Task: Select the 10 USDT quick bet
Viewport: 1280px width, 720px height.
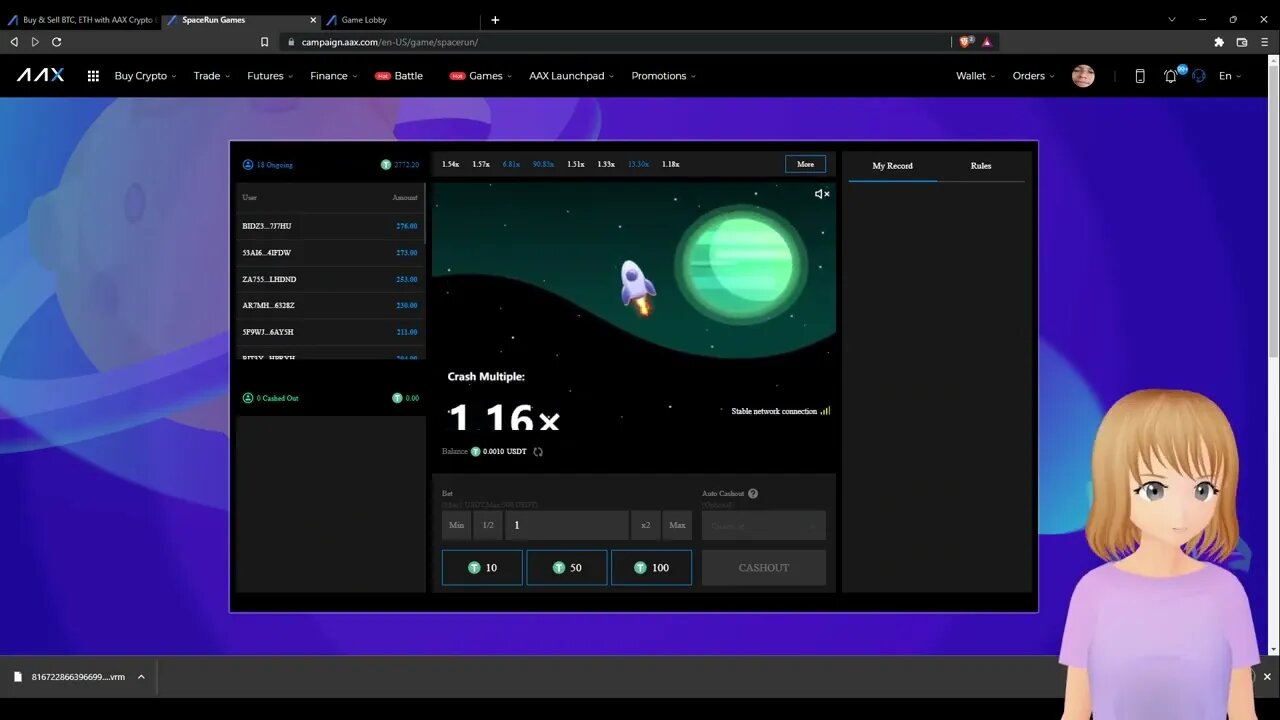Action: click(482, 567)
